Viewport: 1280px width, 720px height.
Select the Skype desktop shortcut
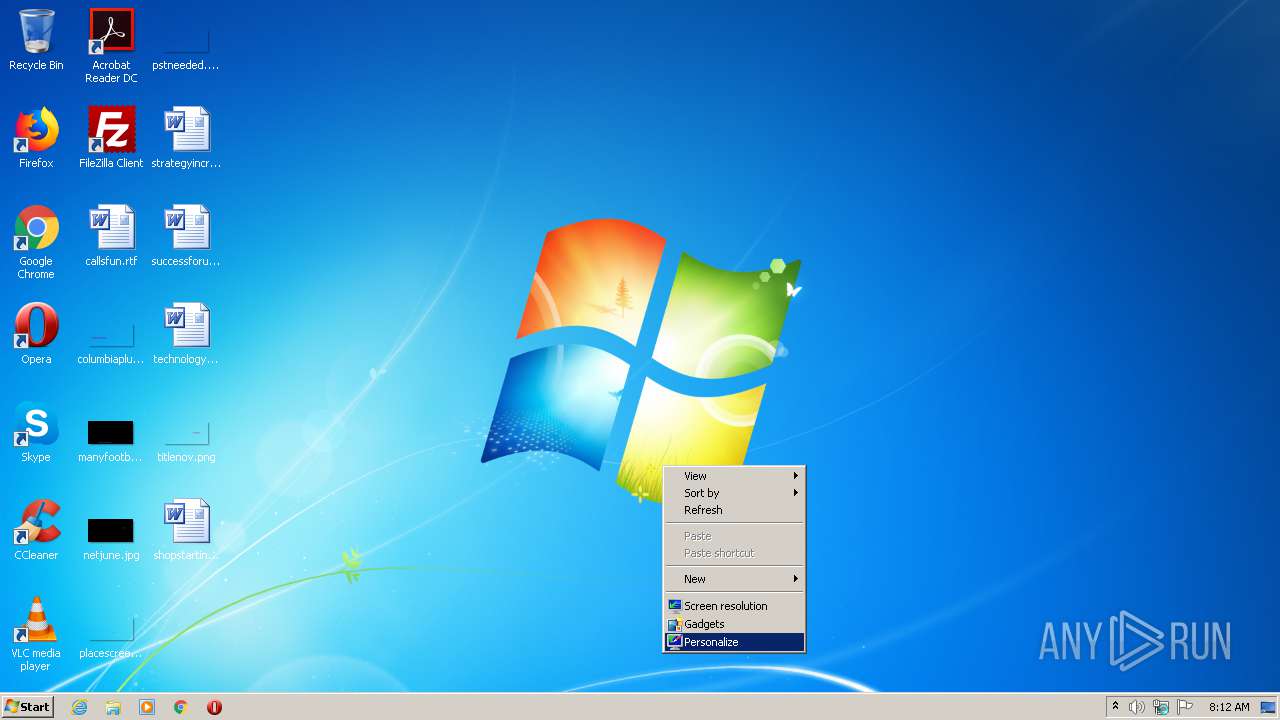point(36,432)
